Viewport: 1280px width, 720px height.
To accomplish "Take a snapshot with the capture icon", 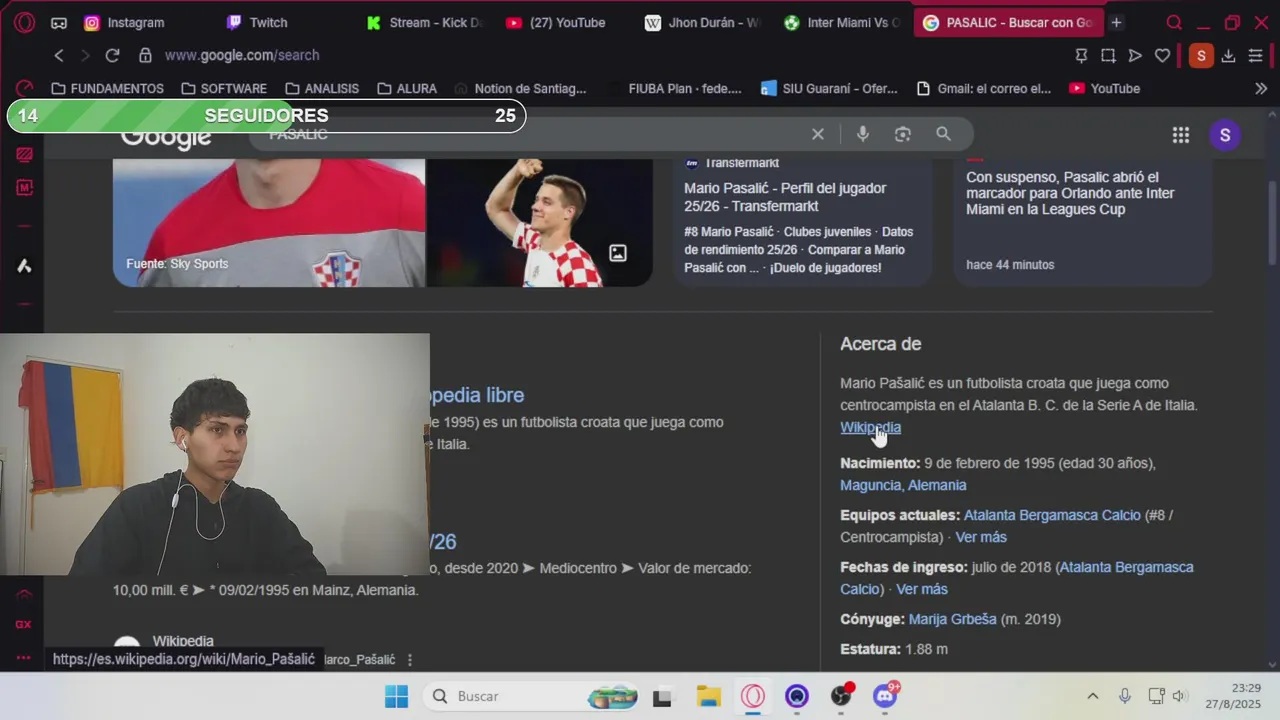I will 1108,56.
